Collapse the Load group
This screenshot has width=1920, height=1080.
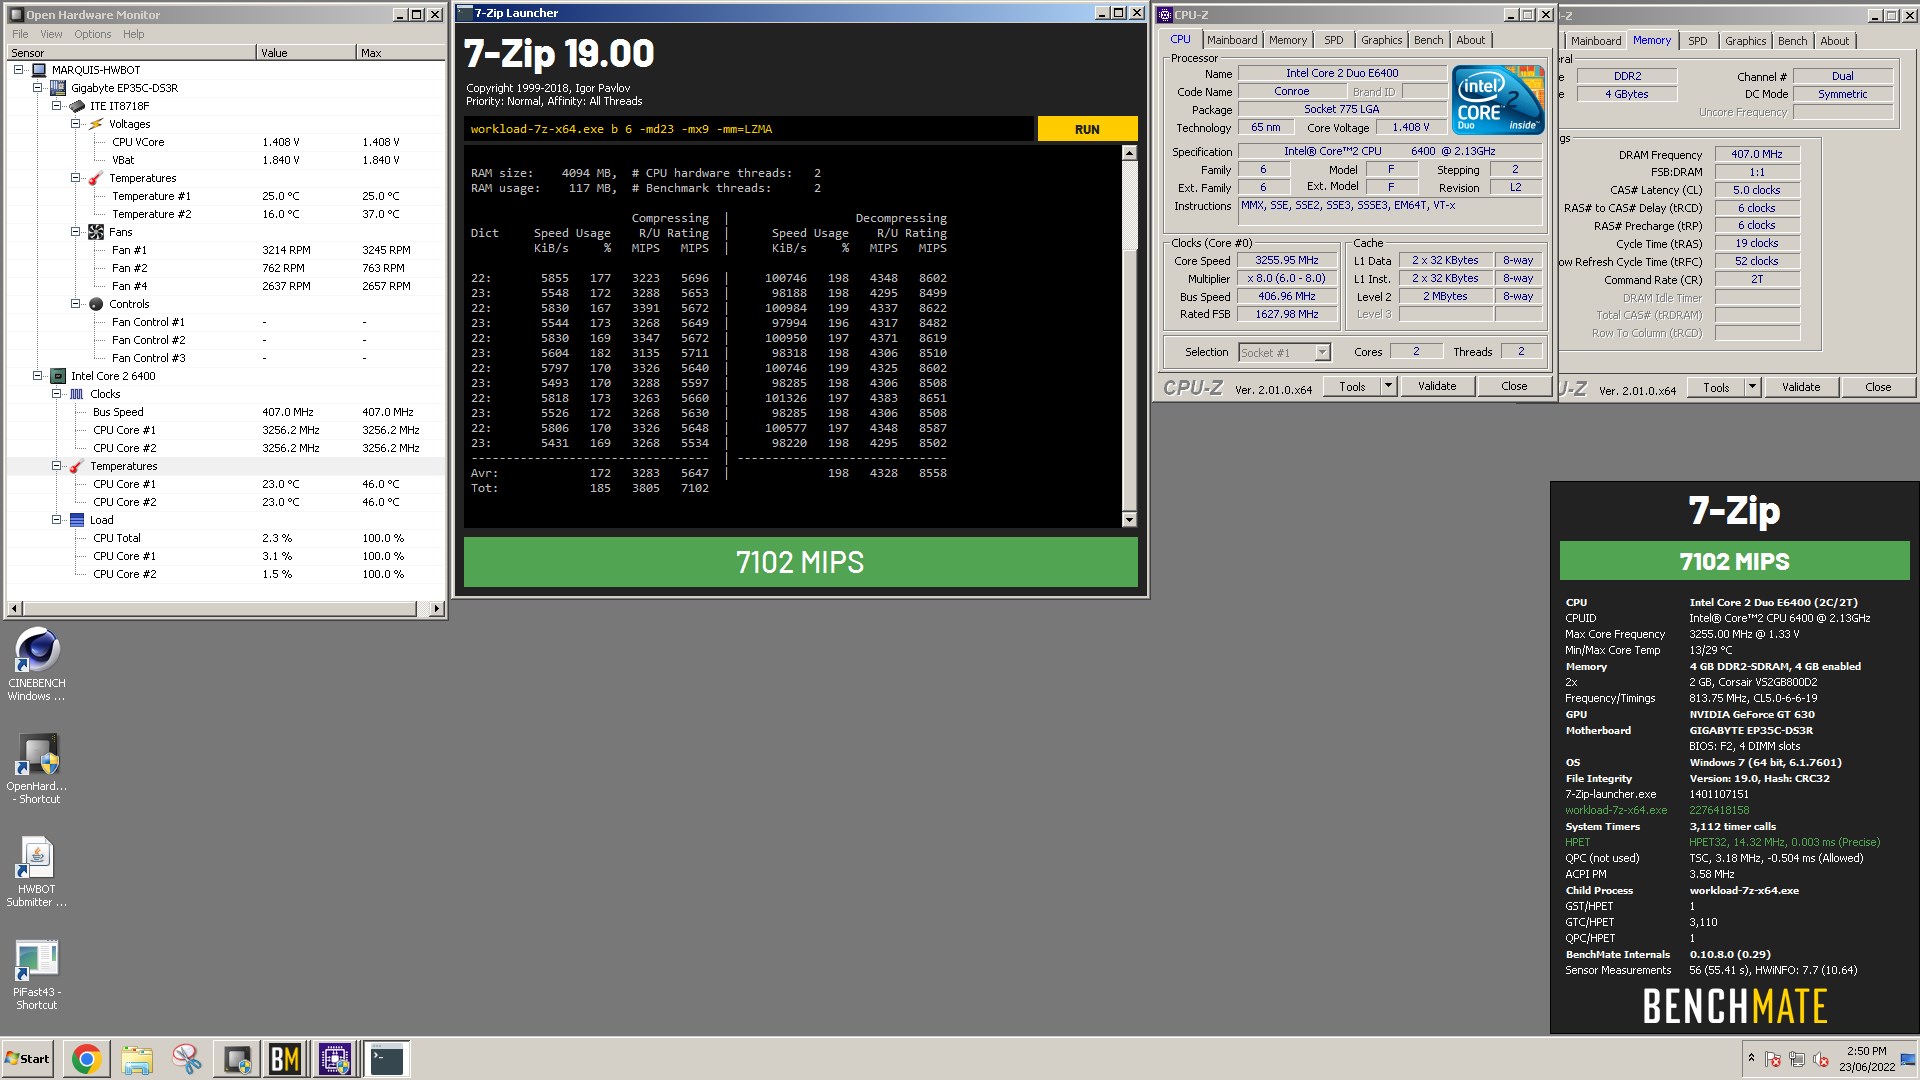pyautogui.click(x=57, y=520)
